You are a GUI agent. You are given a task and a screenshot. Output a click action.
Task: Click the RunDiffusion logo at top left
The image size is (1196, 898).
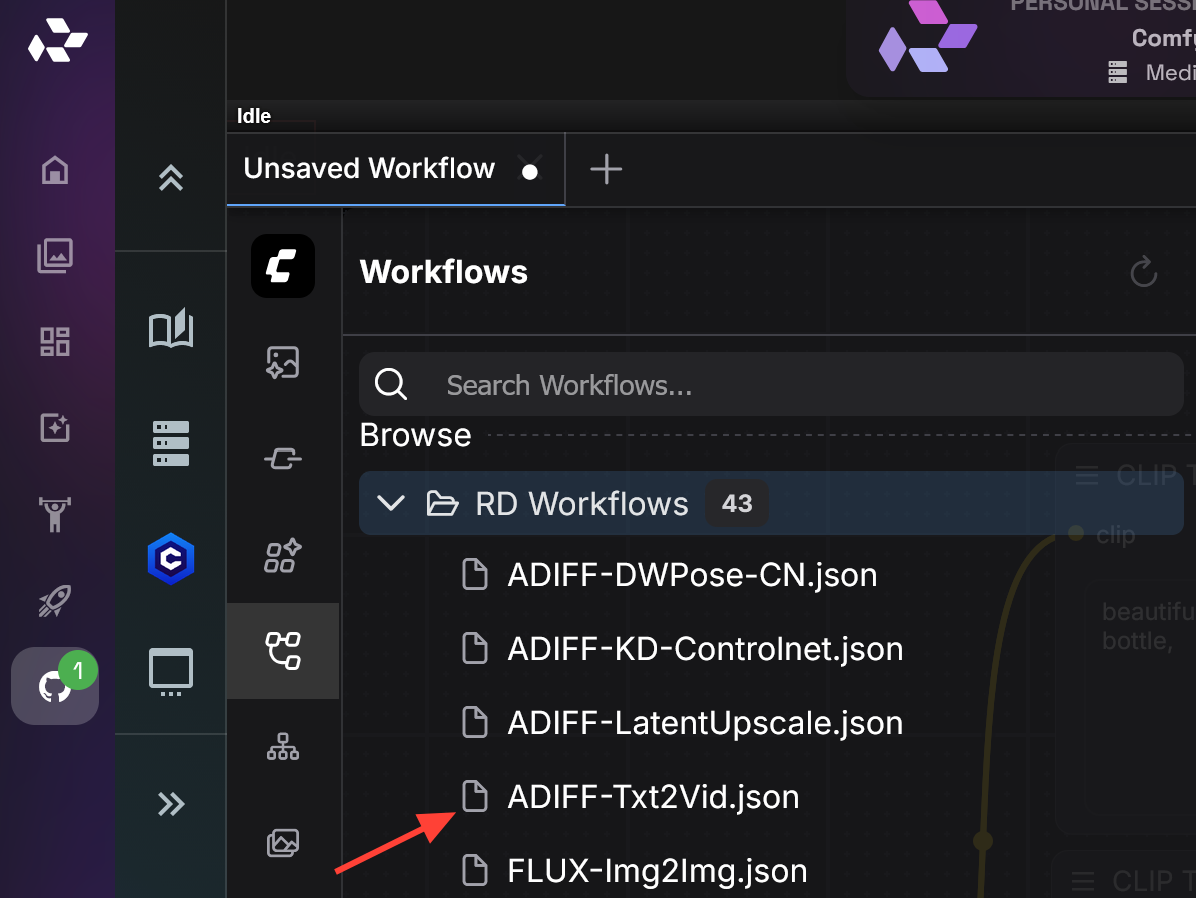click(57, 40)
